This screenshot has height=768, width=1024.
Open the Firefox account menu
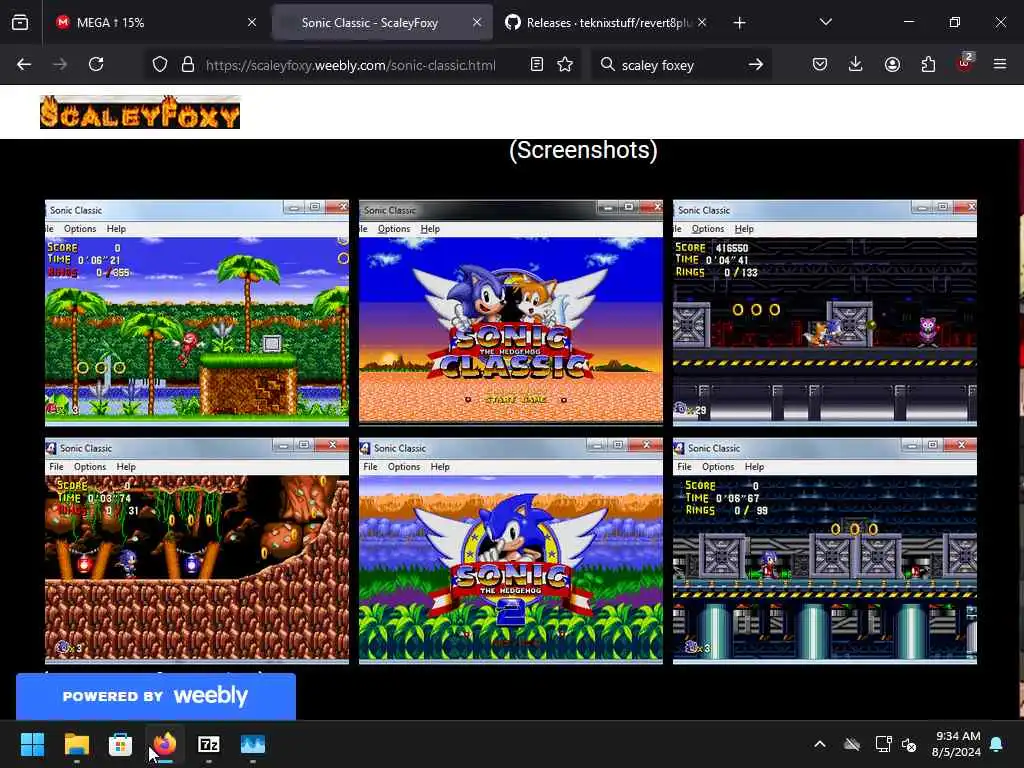click(892, 65)
